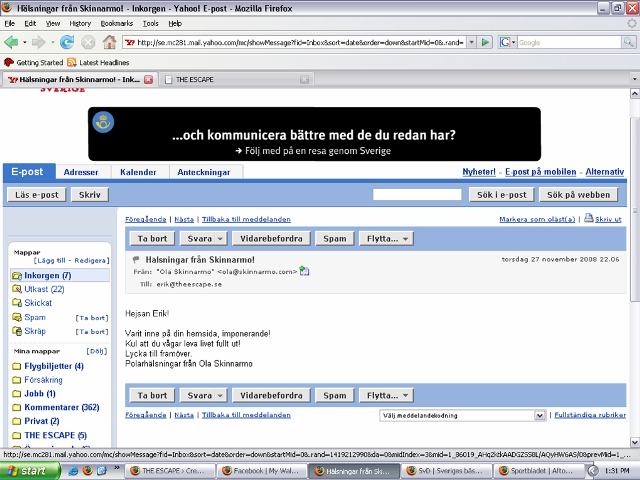640x480 pixels.
Task: Click the stop loading icon
Action: point(88,42)
